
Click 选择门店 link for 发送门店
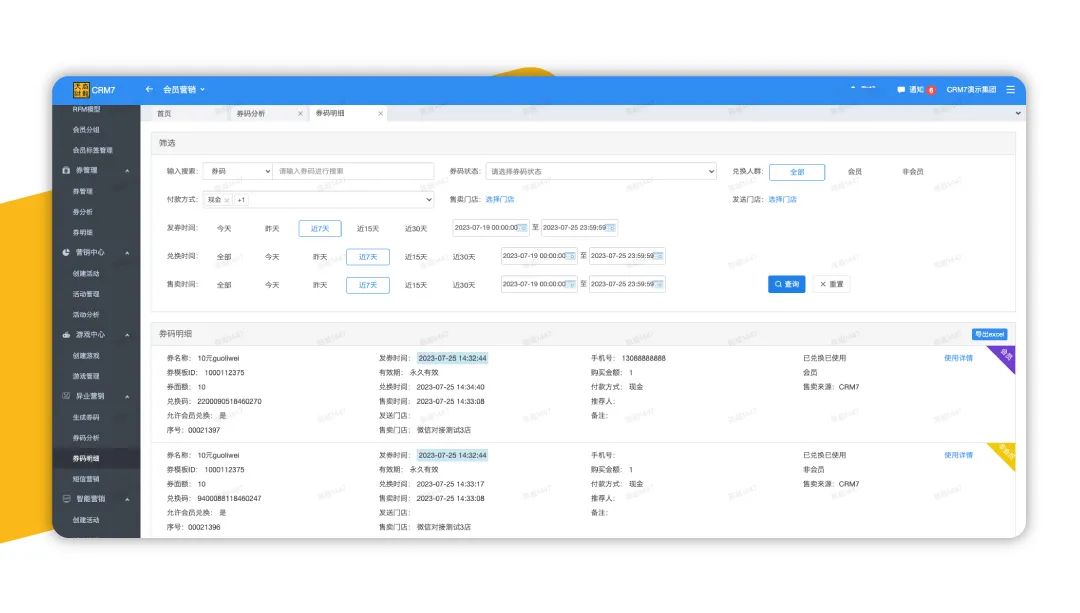782,200
